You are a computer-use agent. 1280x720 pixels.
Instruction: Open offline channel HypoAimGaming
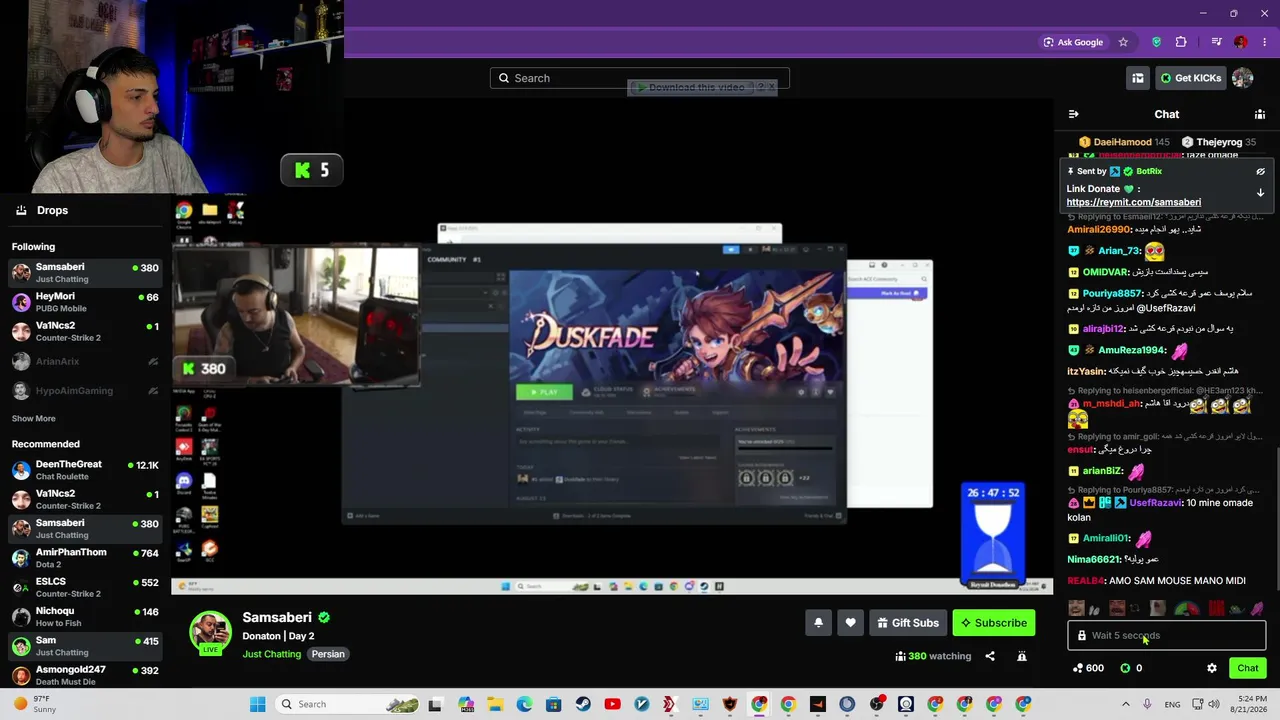click(x=85, y=391)
